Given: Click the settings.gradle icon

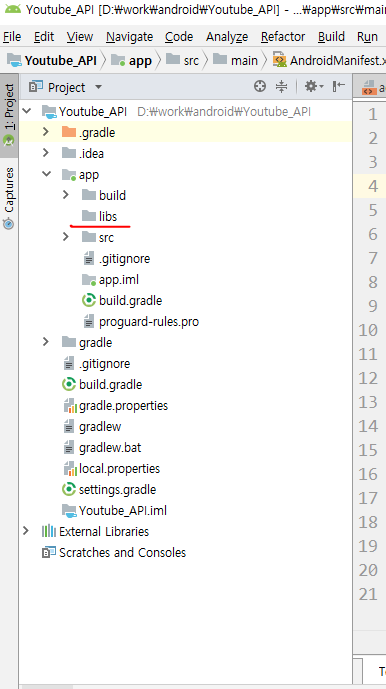Looking at the screenshot, I should click(x=69, y=489).
